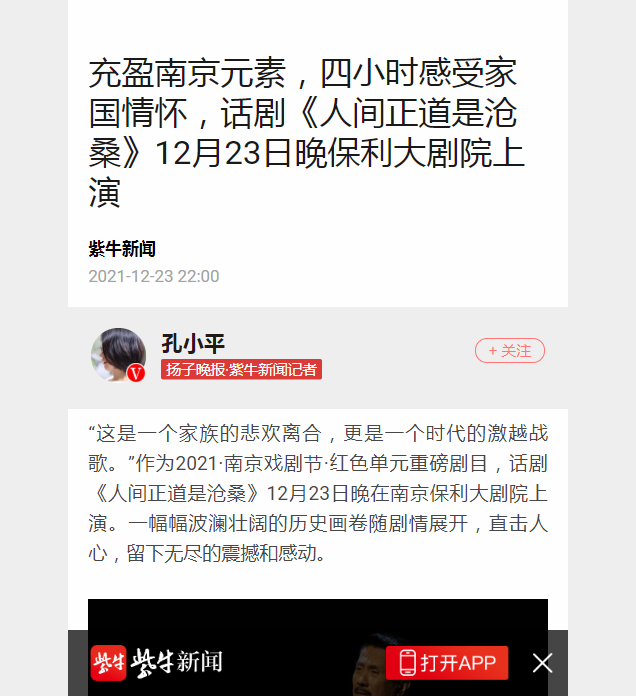
Task: Click the 扬子晚报·紫牛新闻记者 red tag
Action: [x=241, y=369]
